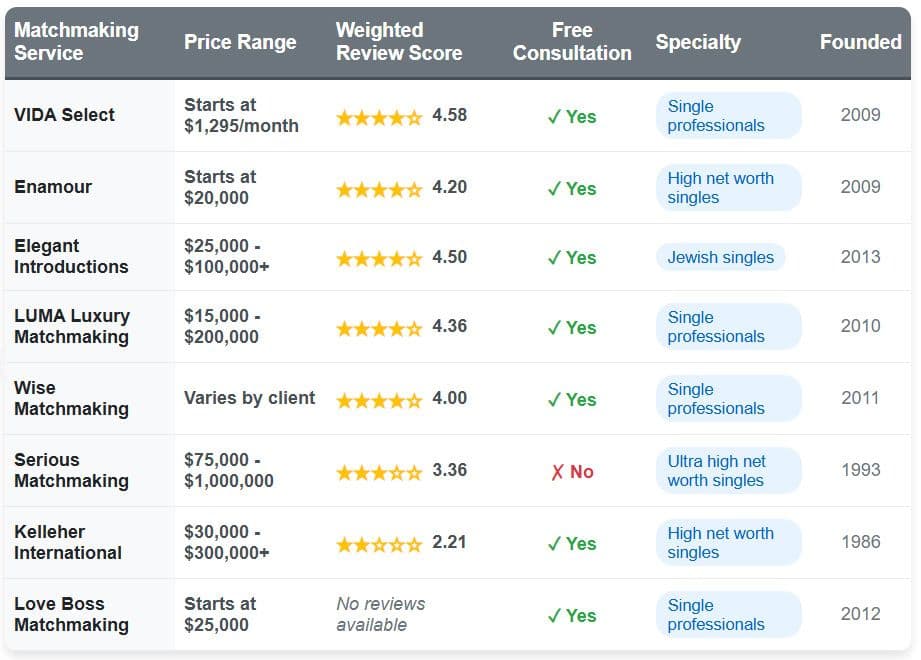Click the green Yes in VIDA Select's row
Viewport: 921px width, 660px height.
pyautogui.click(x=572, y=117)
